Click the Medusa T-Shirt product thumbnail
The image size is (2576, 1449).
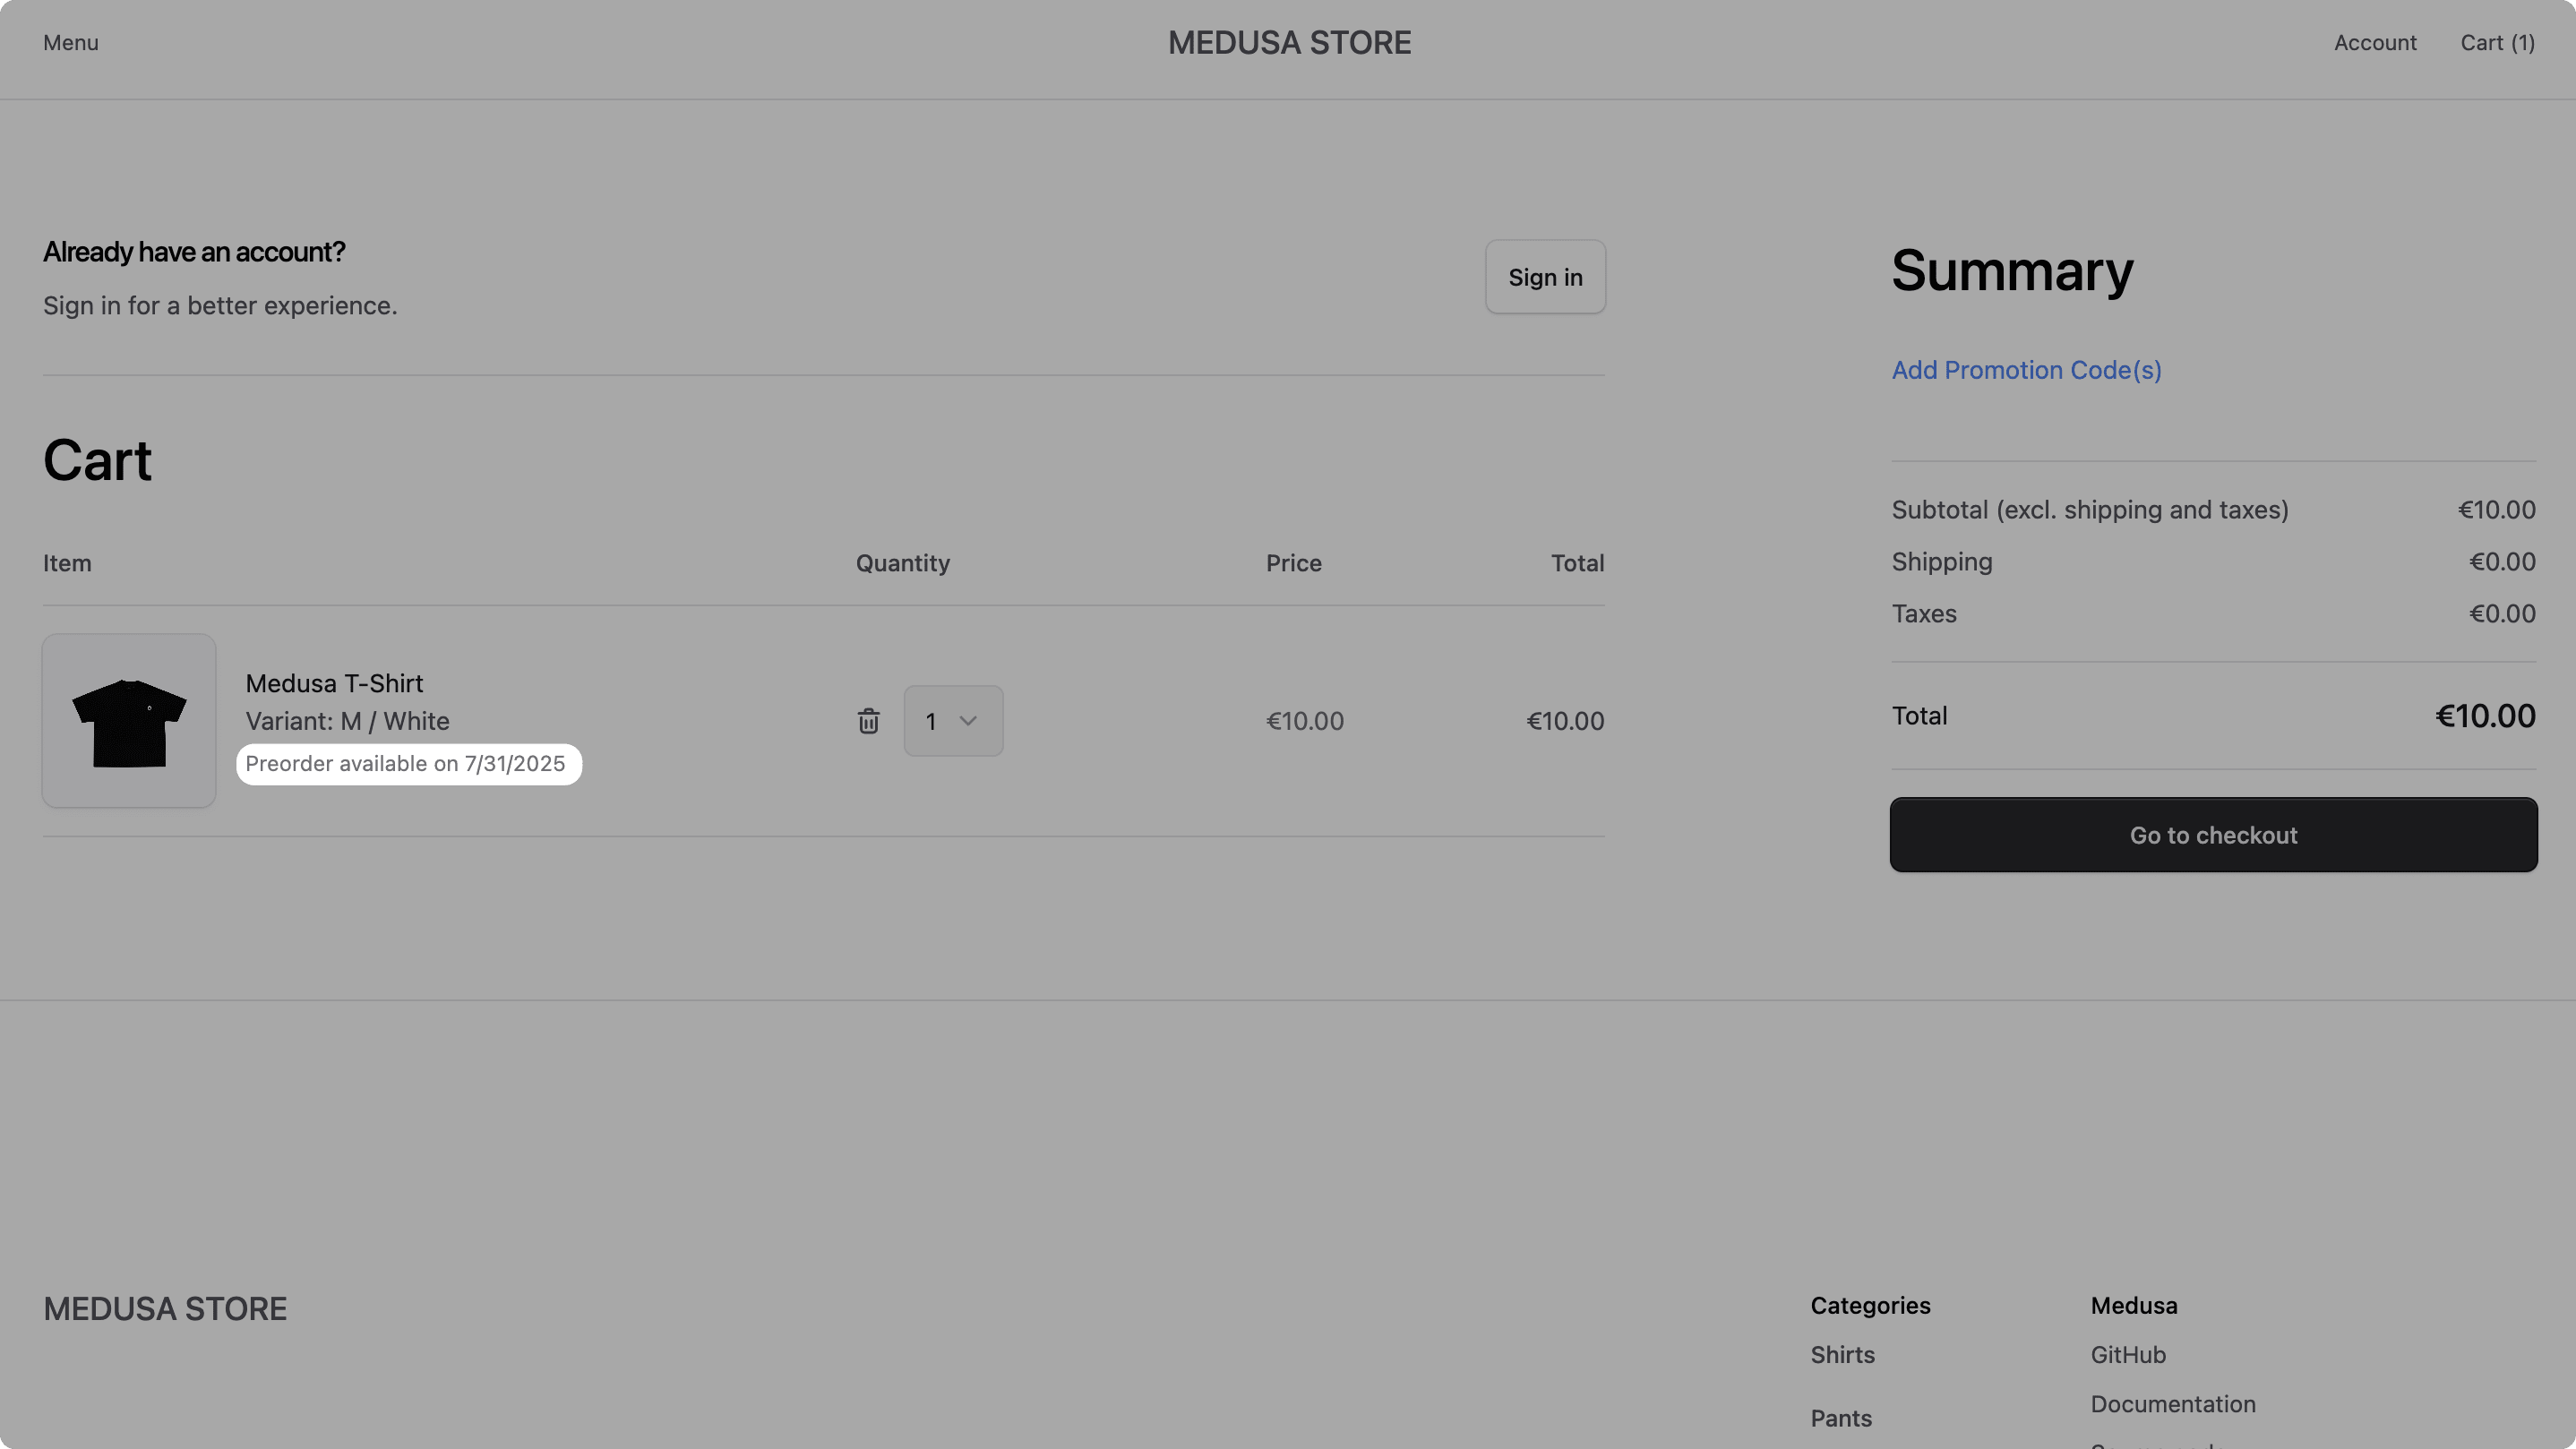pos(128,720)
